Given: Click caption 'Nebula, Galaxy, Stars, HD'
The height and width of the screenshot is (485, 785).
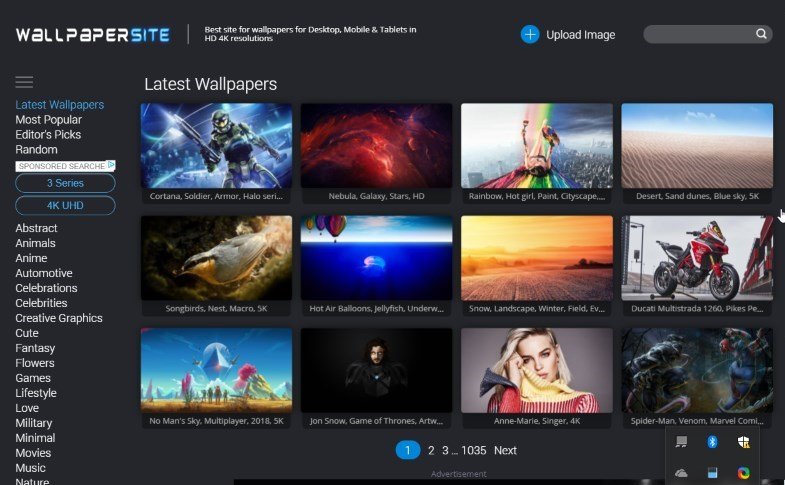Looking at the screenshot, I should (x=376, y=196).
